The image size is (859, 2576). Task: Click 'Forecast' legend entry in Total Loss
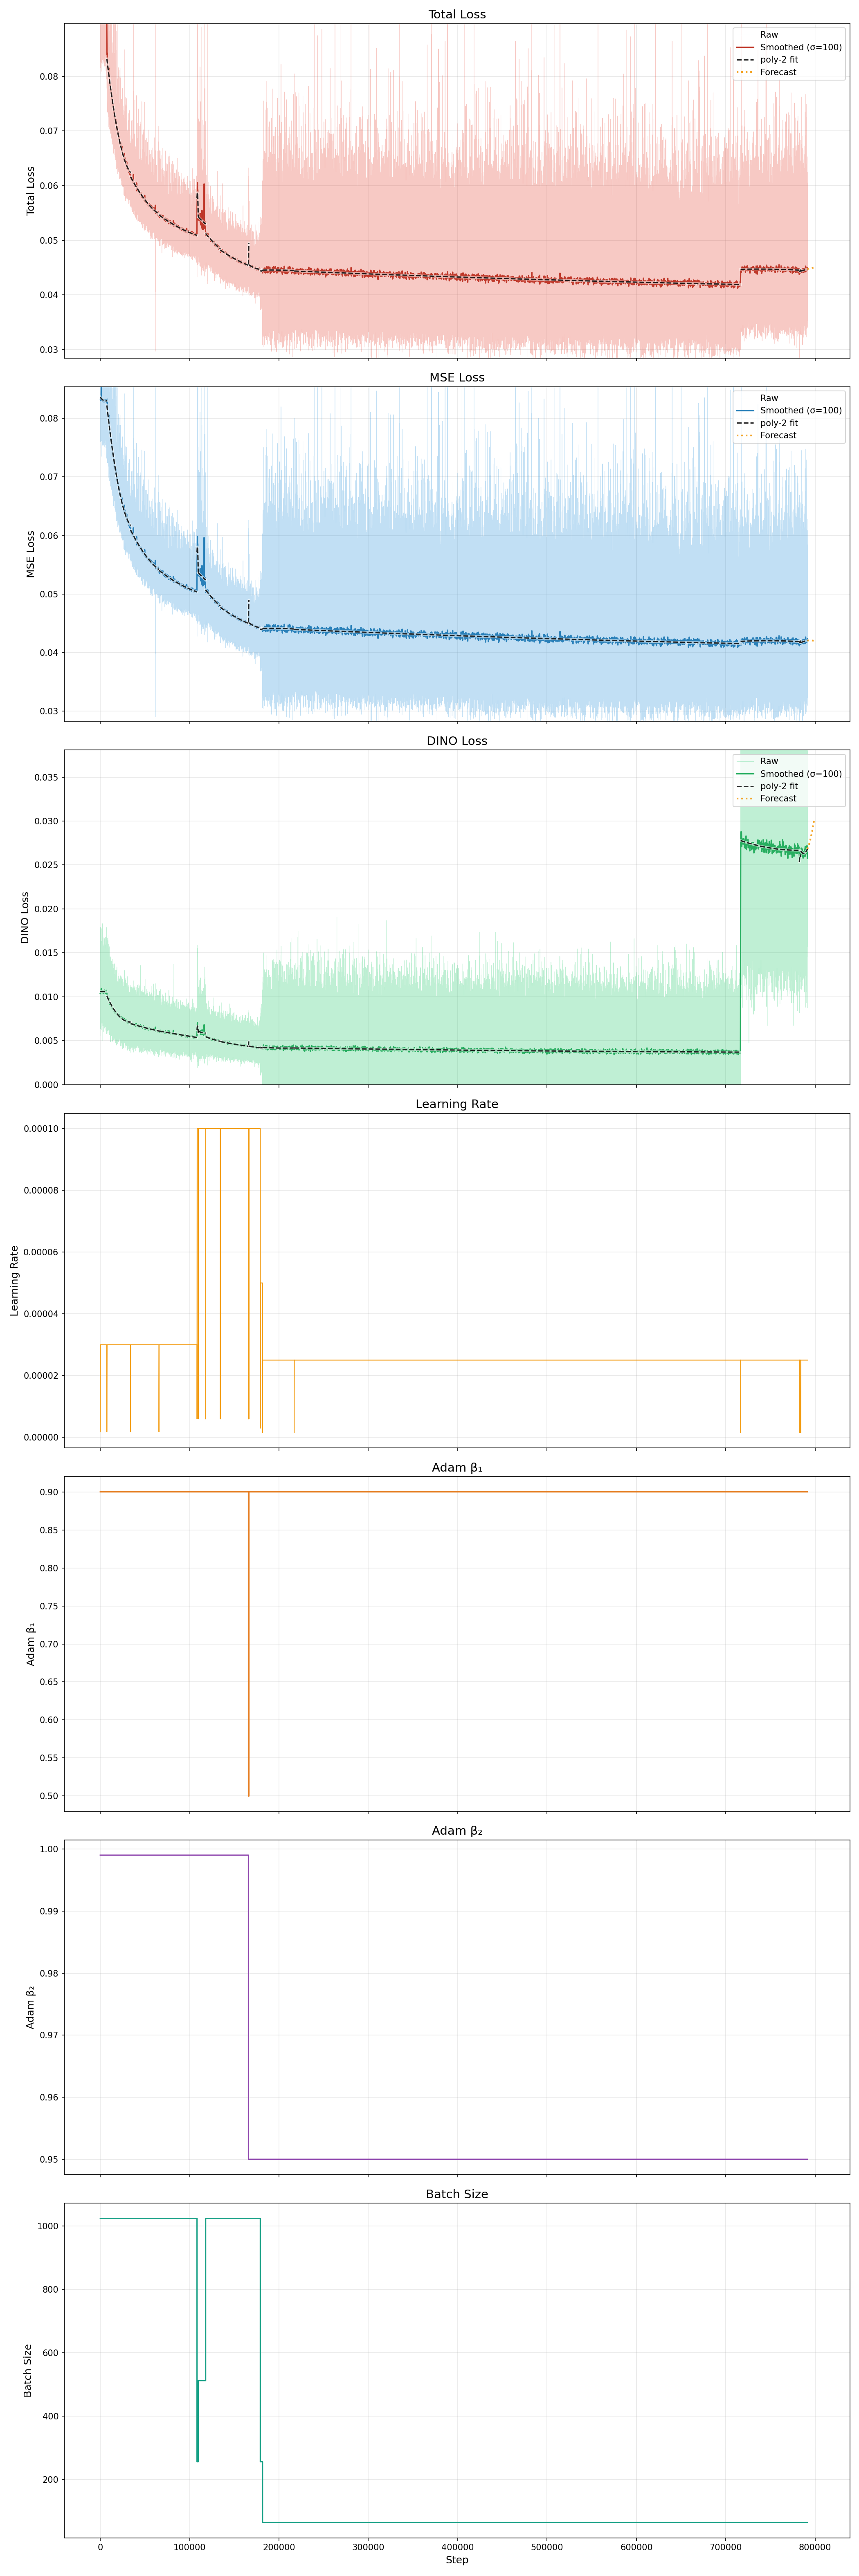tap(778, 72)
